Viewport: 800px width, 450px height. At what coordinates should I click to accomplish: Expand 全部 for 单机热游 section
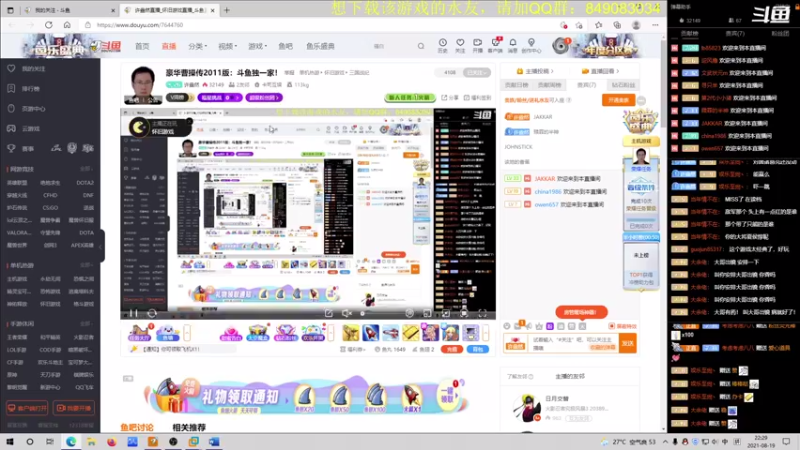(x=86, y=265)
